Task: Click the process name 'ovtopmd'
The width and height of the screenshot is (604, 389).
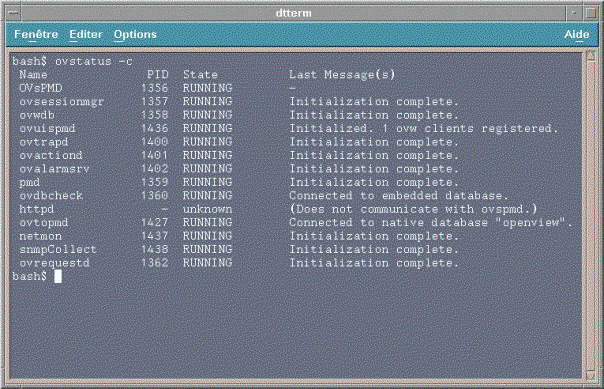Action: (x=44, y=223)
